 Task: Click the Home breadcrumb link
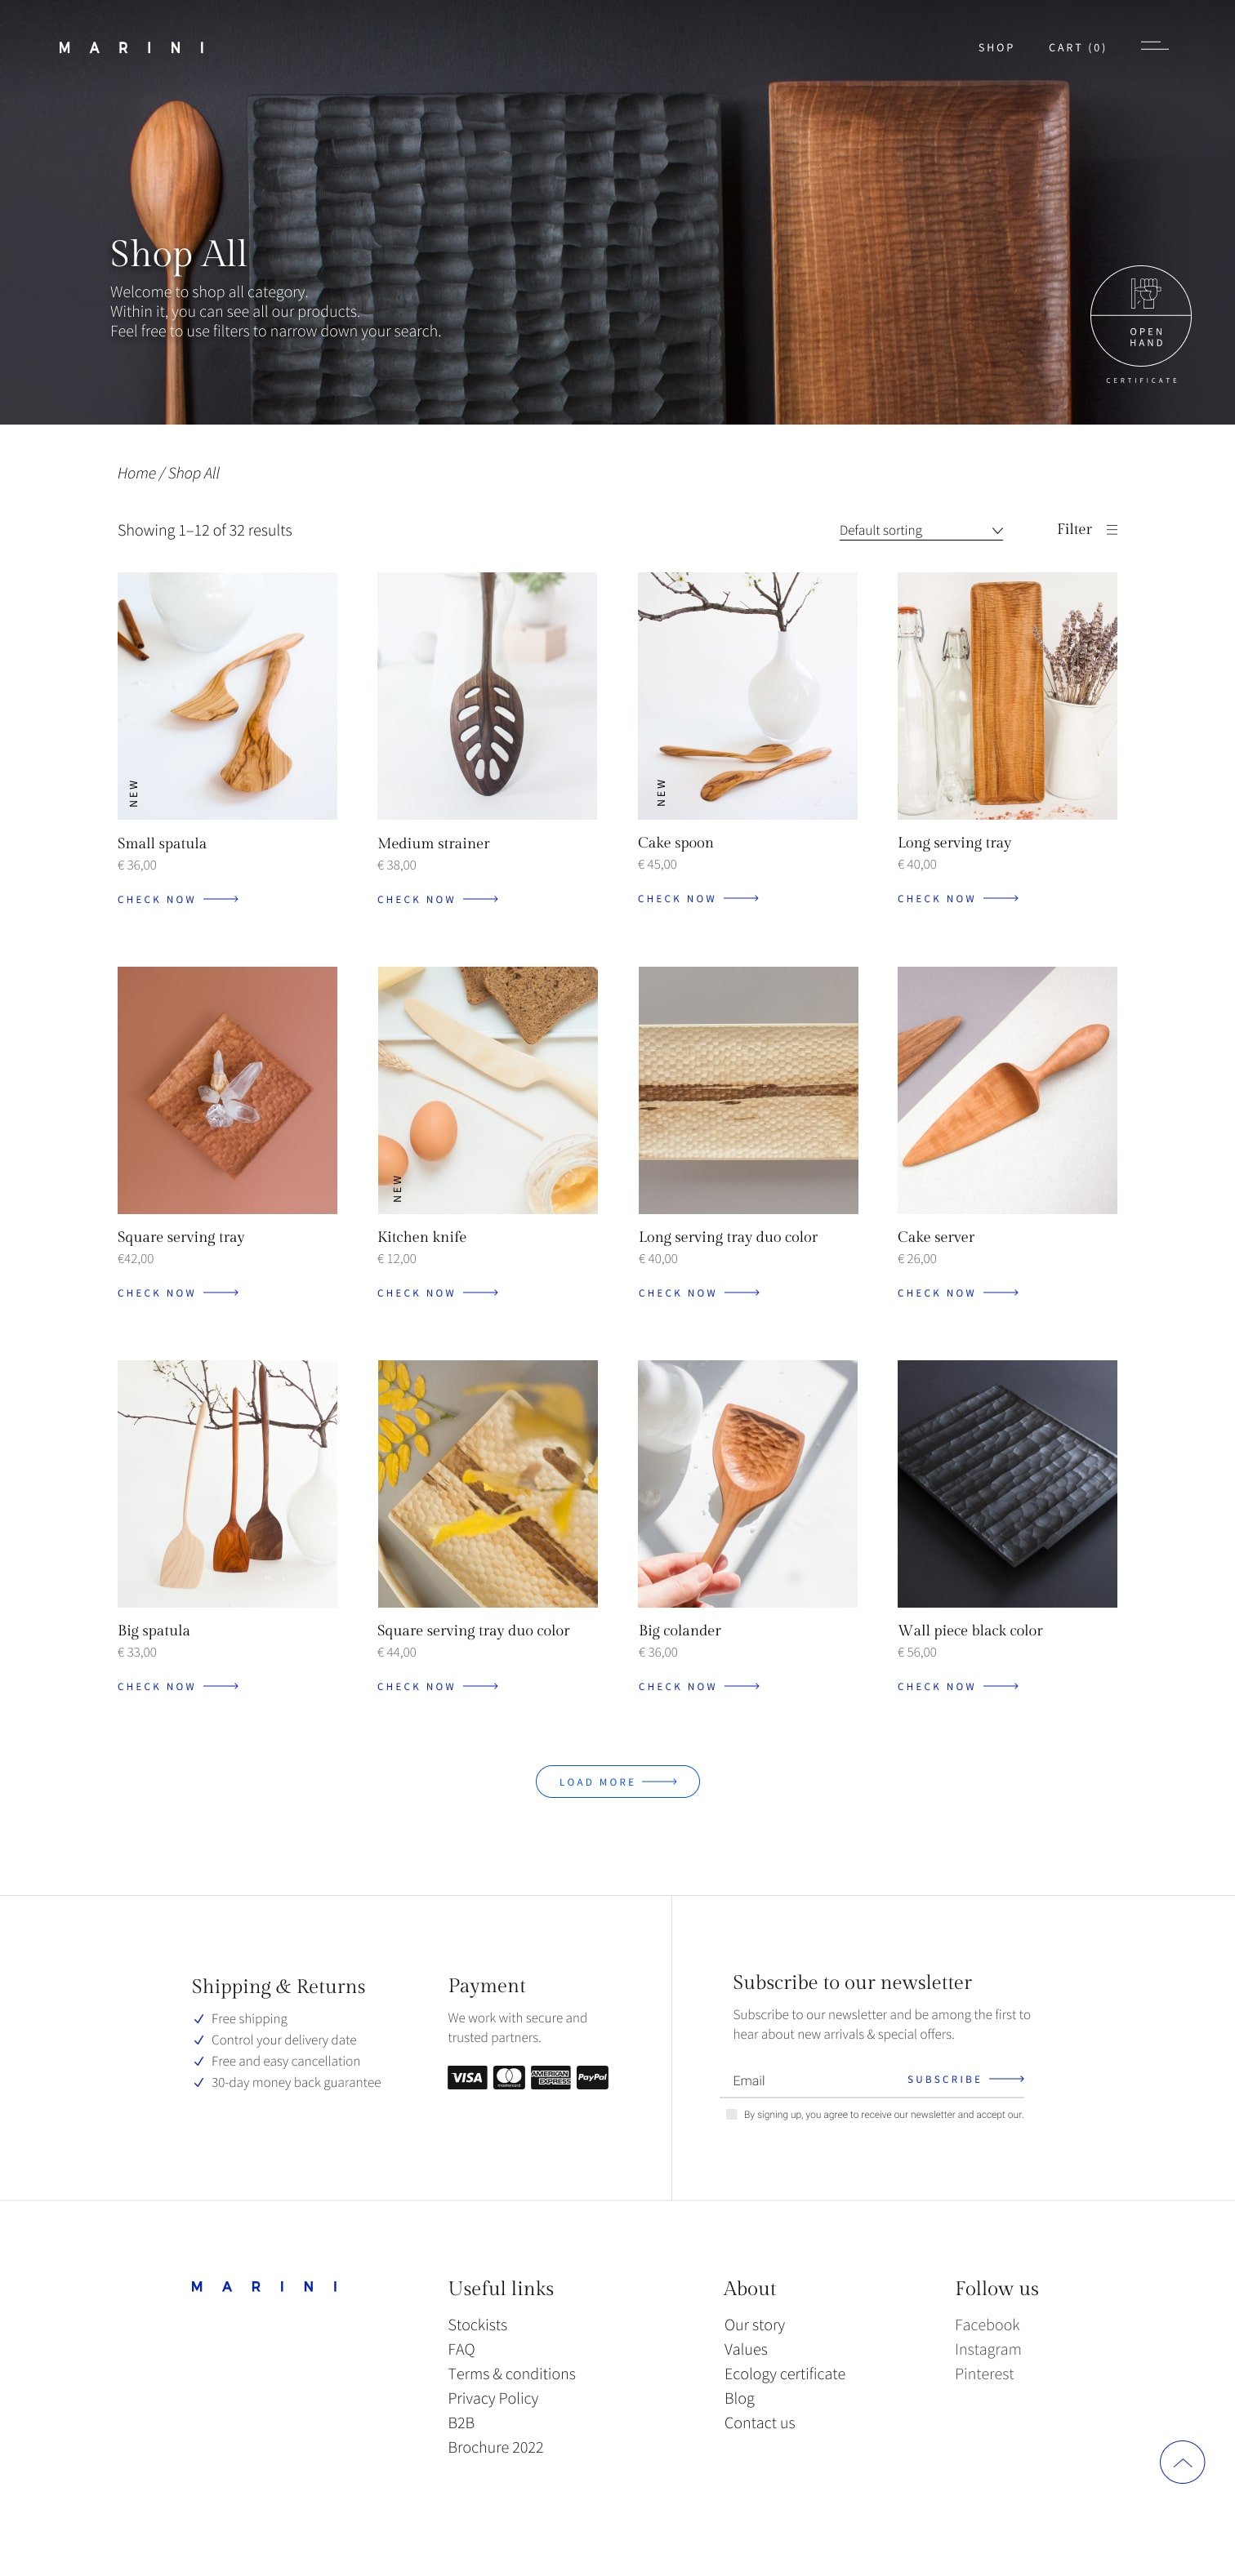(136, 473)
